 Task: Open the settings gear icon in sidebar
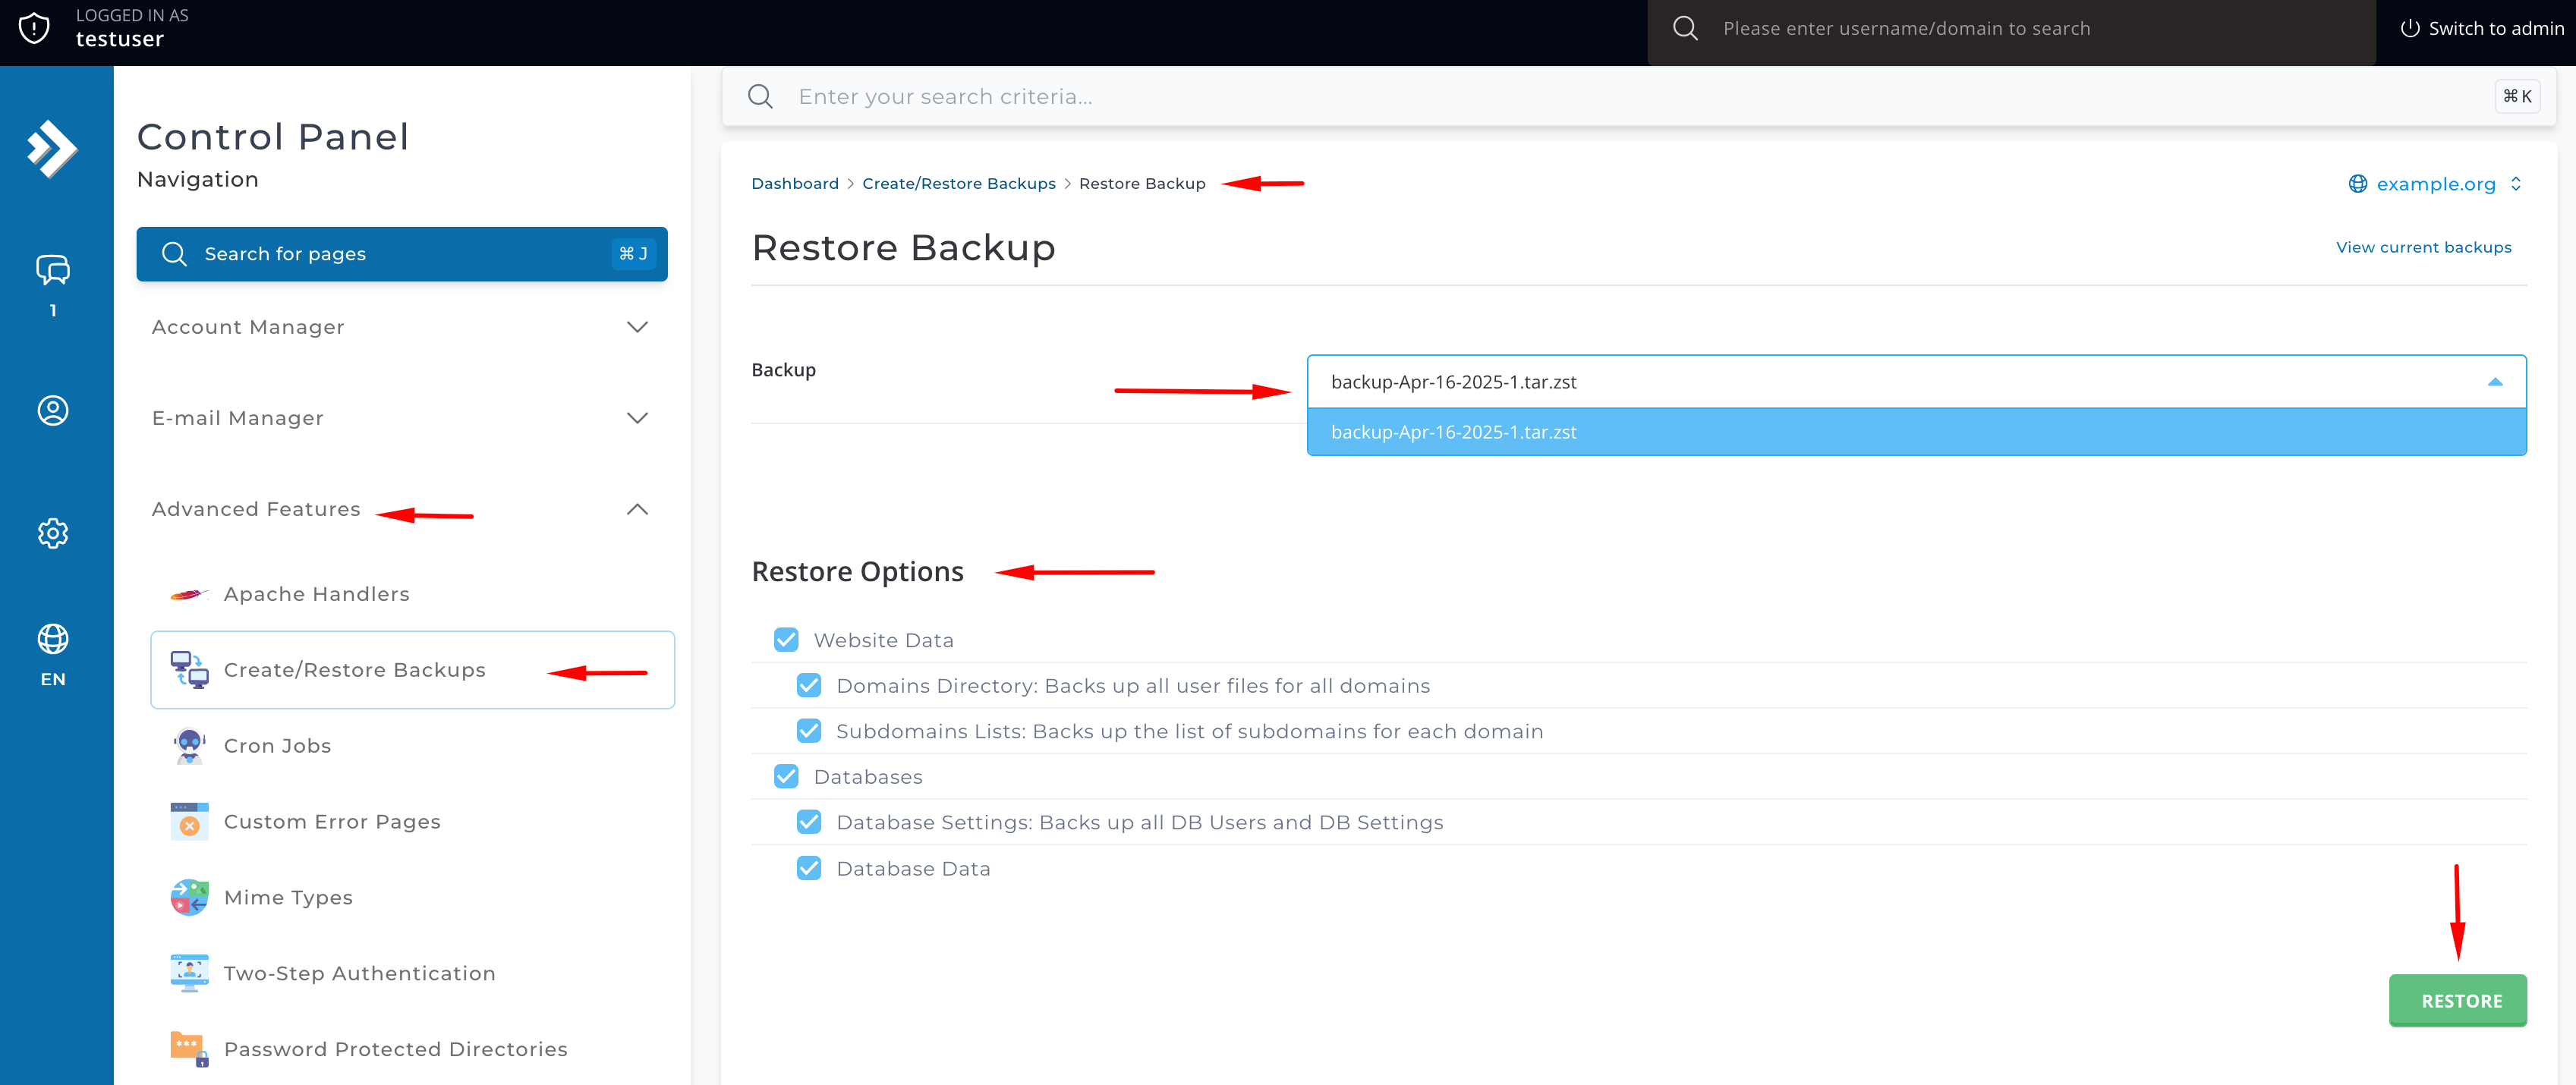(x=53, y=533)
